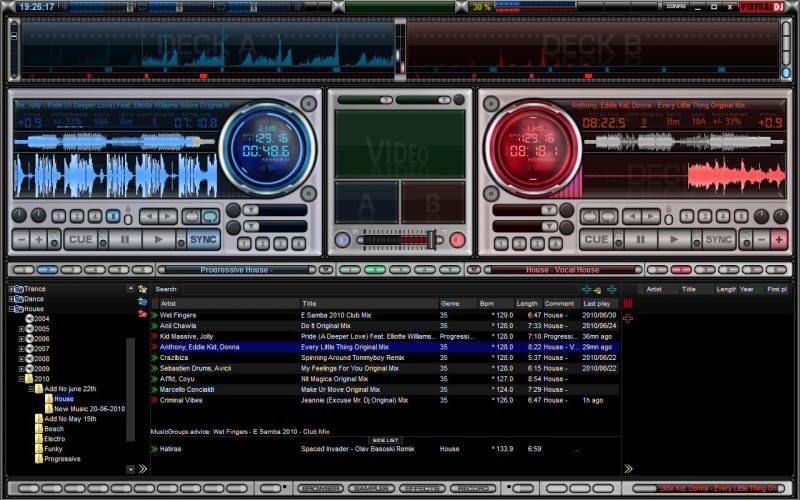Click Deck A pitch minus button
800x500 pixels.
pos(21,239)
